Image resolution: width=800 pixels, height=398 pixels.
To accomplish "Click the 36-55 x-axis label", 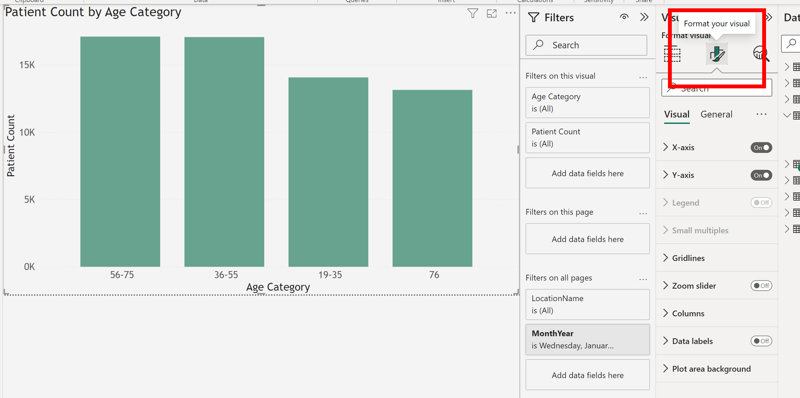I will [226, 275].
